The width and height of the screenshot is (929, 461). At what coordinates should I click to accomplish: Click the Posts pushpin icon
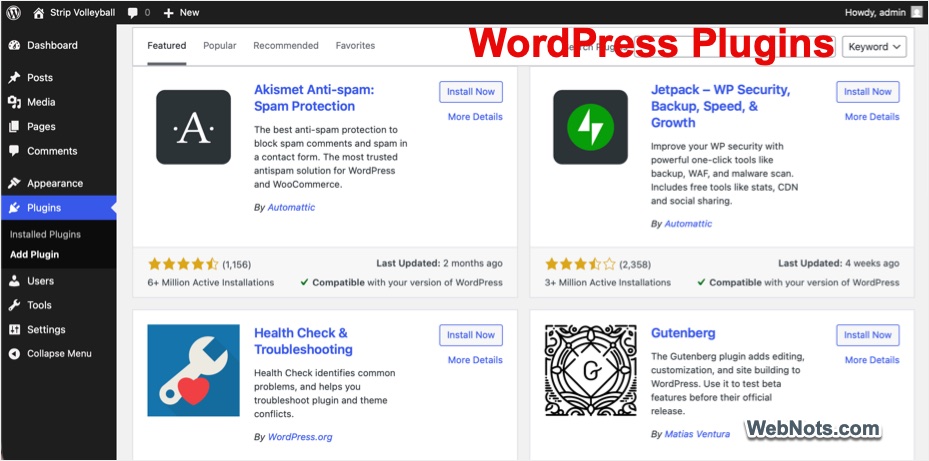pos(14,78)
